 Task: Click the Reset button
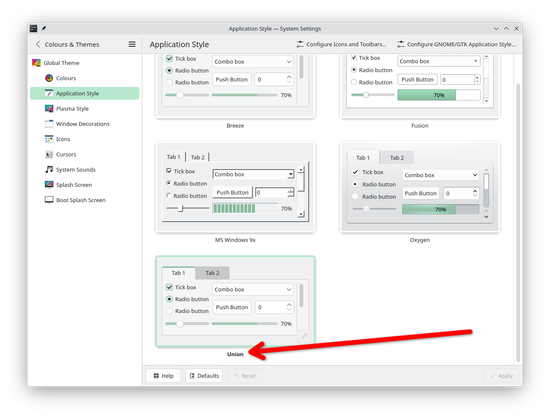click(x=245, y=376)
